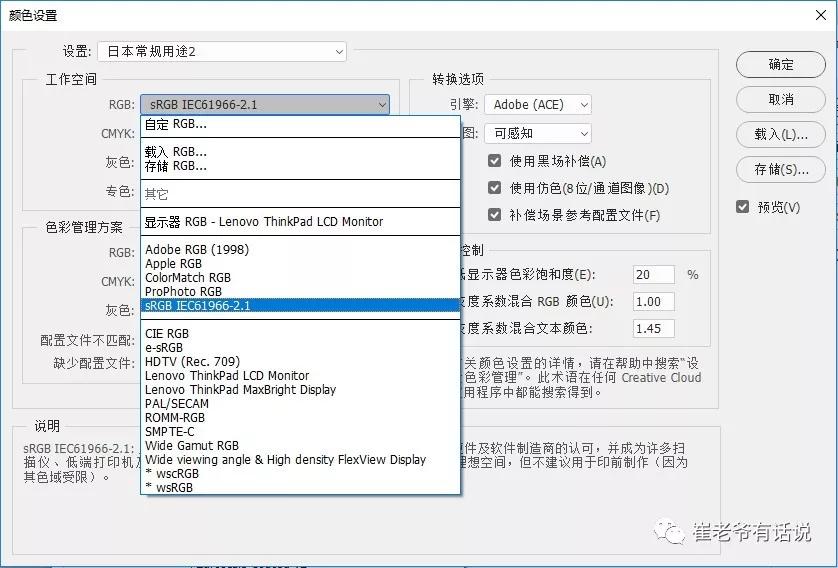Image resolution: width=838 pixels, height=568 pixels.
Task: Click the saturation percentage field showing 20
Action: click(653, 275)
